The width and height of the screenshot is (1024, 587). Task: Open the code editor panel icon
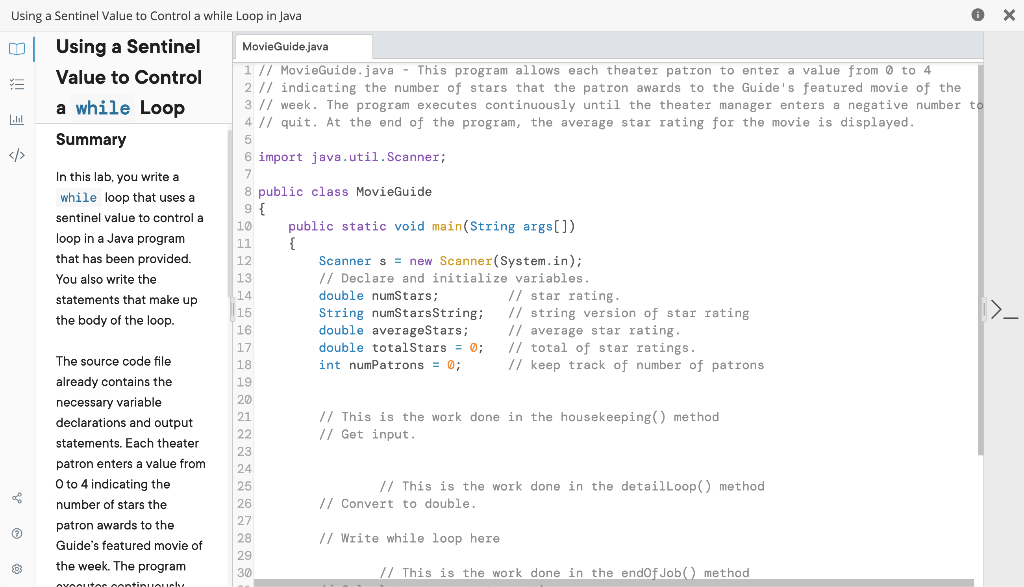pyautogui.click(x=15, y=156)
